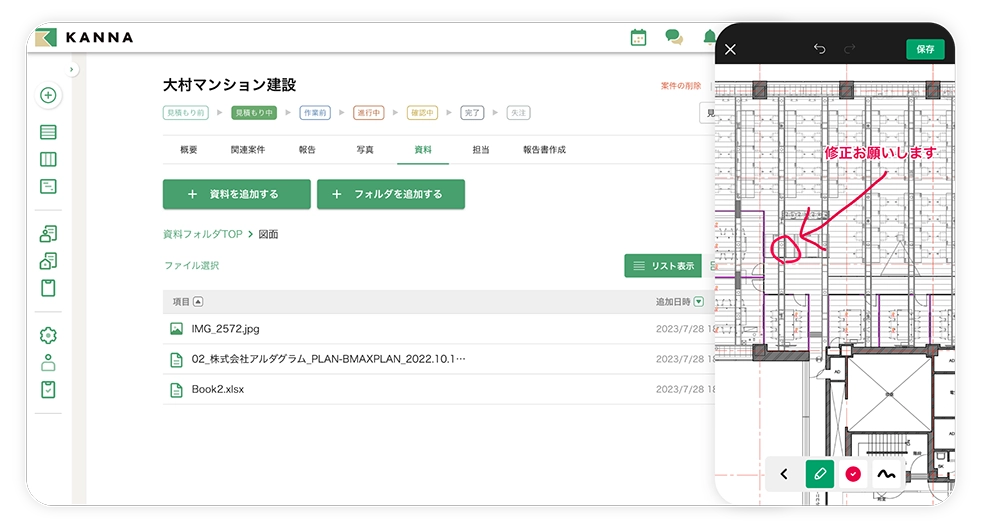
Task: Expand the left sidebar chevron
Action: pyautogui.click(x=71, y=69)
